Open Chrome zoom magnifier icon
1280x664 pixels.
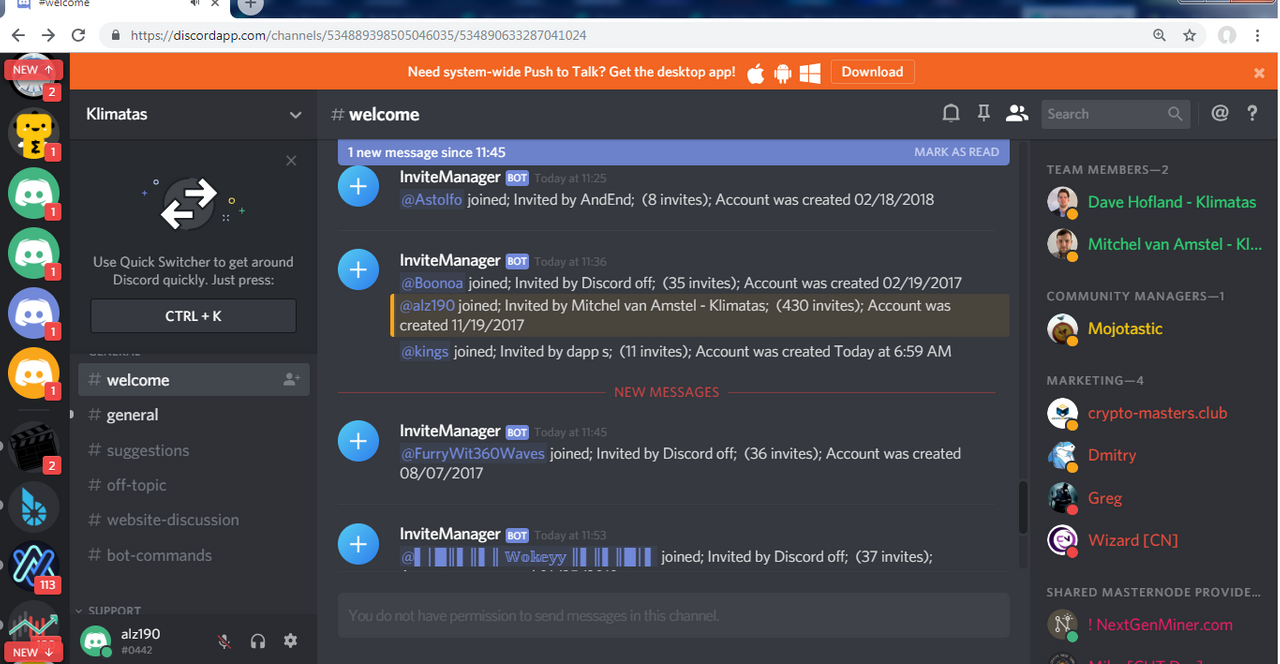click(1159, 35)
